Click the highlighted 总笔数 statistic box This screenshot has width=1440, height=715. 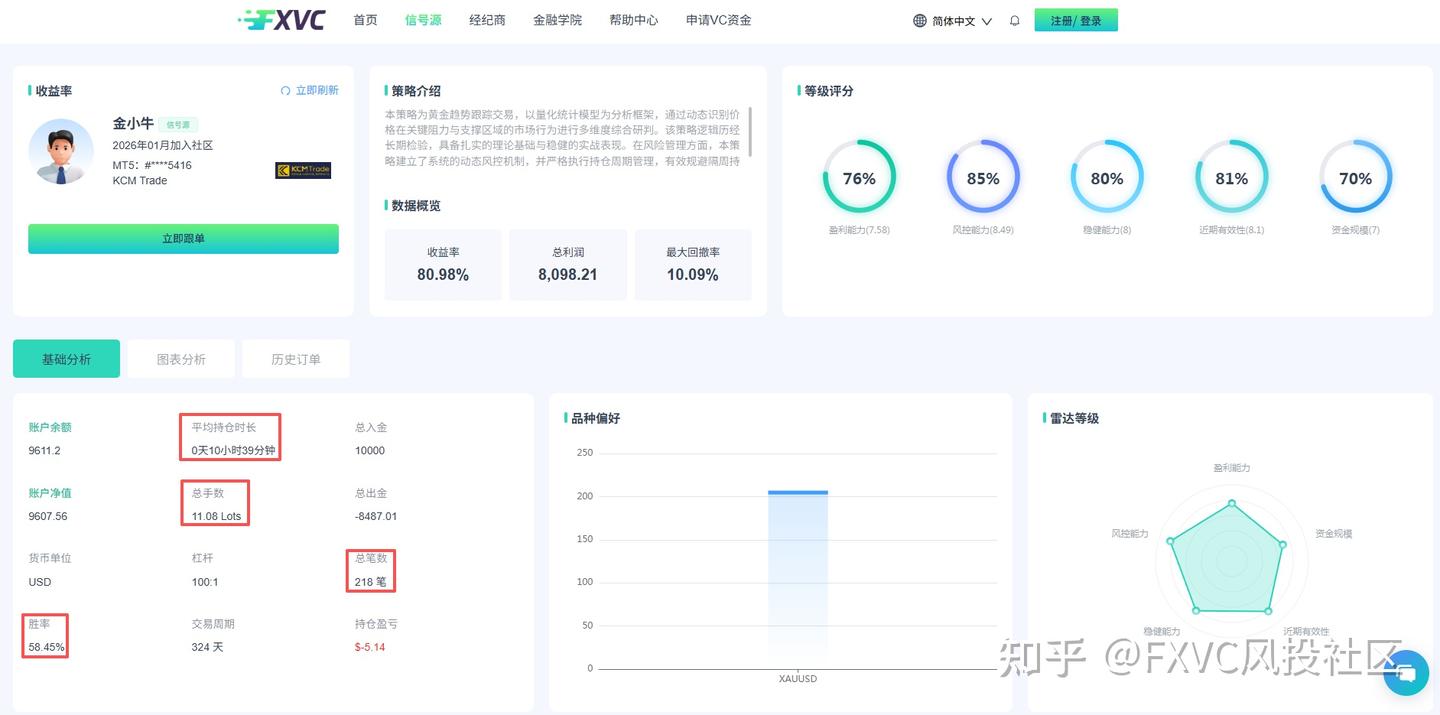371,570
